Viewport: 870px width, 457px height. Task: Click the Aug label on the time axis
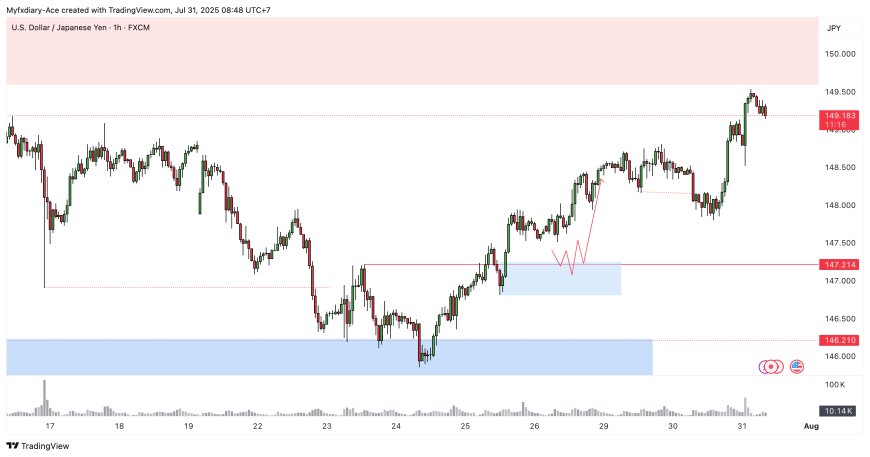(811, 426)
